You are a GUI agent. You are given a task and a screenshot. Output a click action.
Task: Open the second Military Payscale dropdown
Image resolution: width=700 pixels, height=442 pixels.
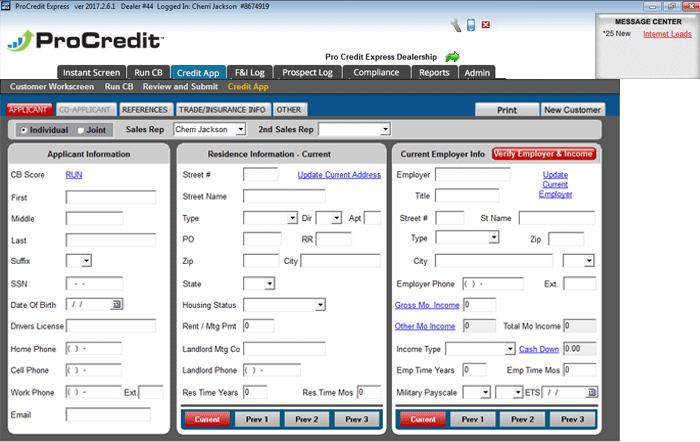click(x=517, y=392)
